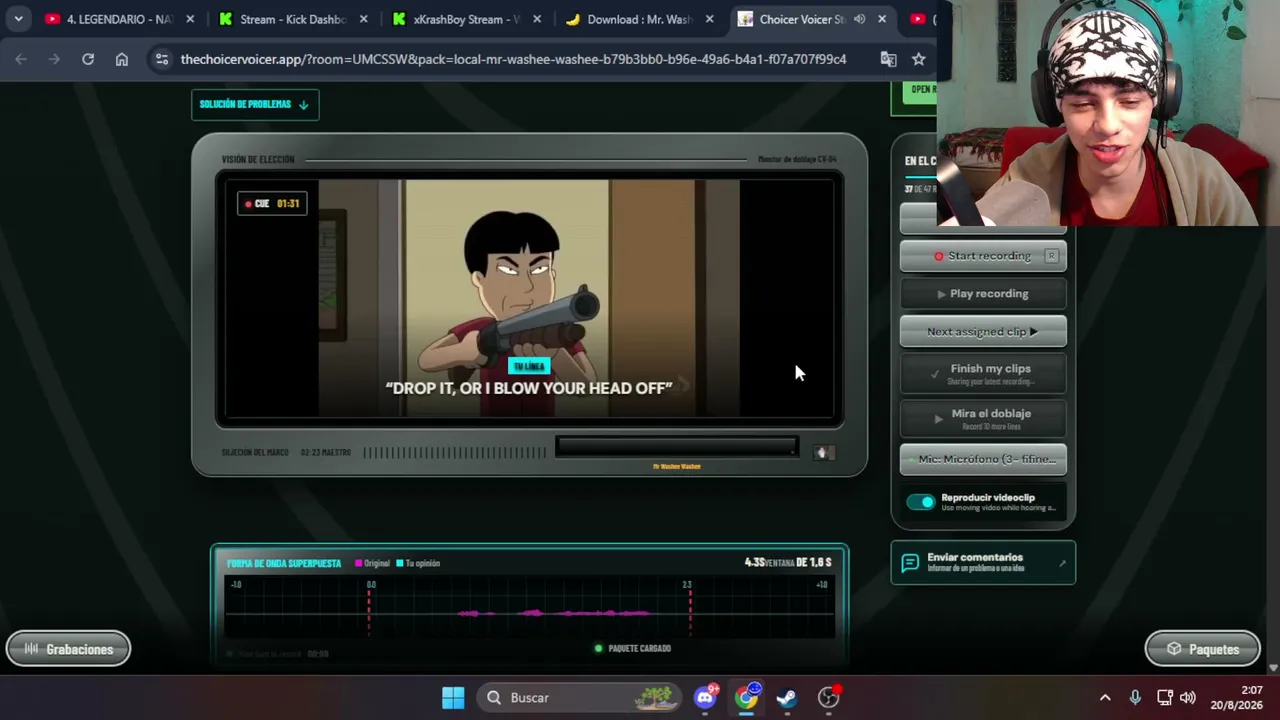Click the black display bar above Mr Washee Washee

click(x=676, y=447)
